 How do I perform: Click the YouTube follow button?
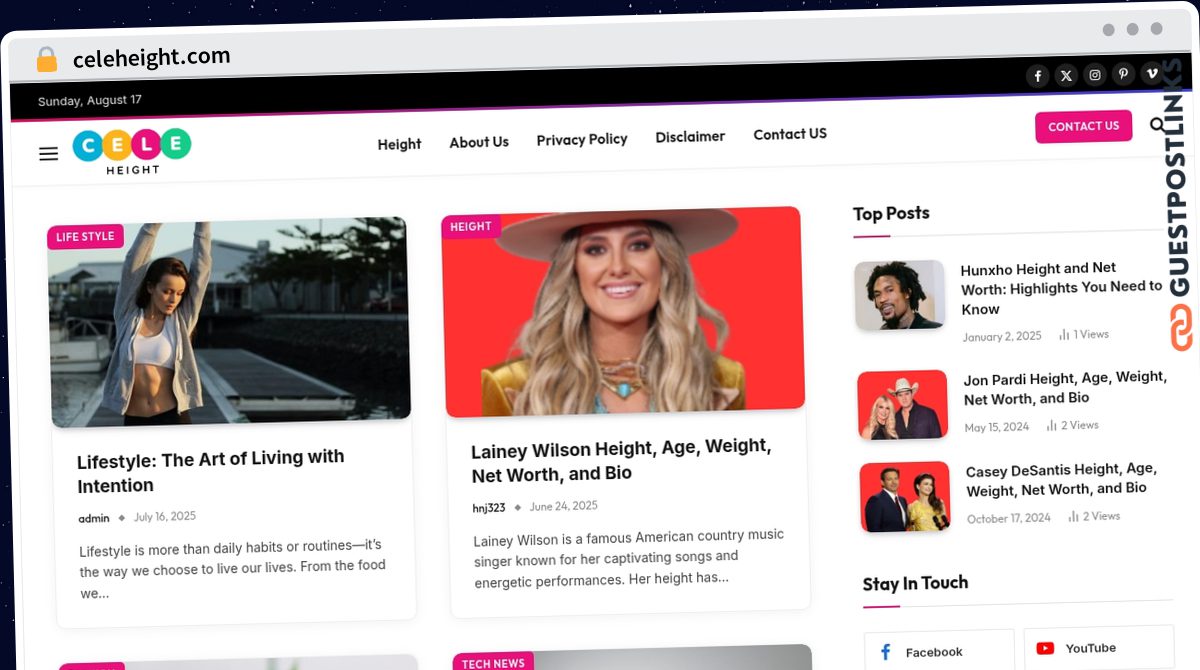click(1099, 647)
